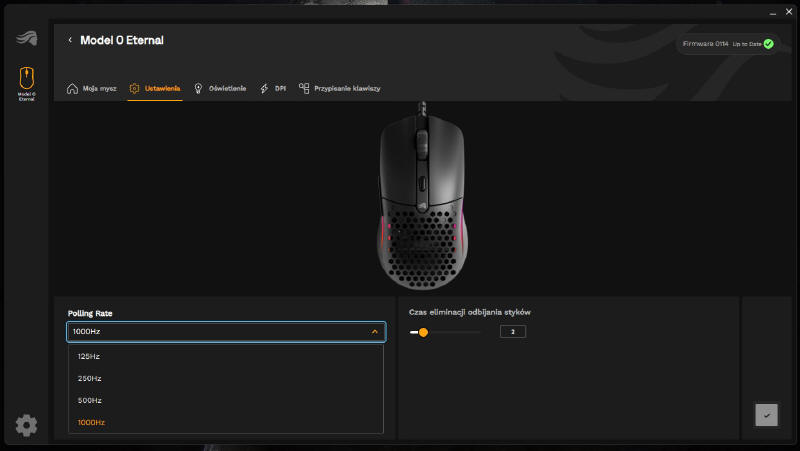Select Model O Eternal device icon

click(x=26, y=78)
